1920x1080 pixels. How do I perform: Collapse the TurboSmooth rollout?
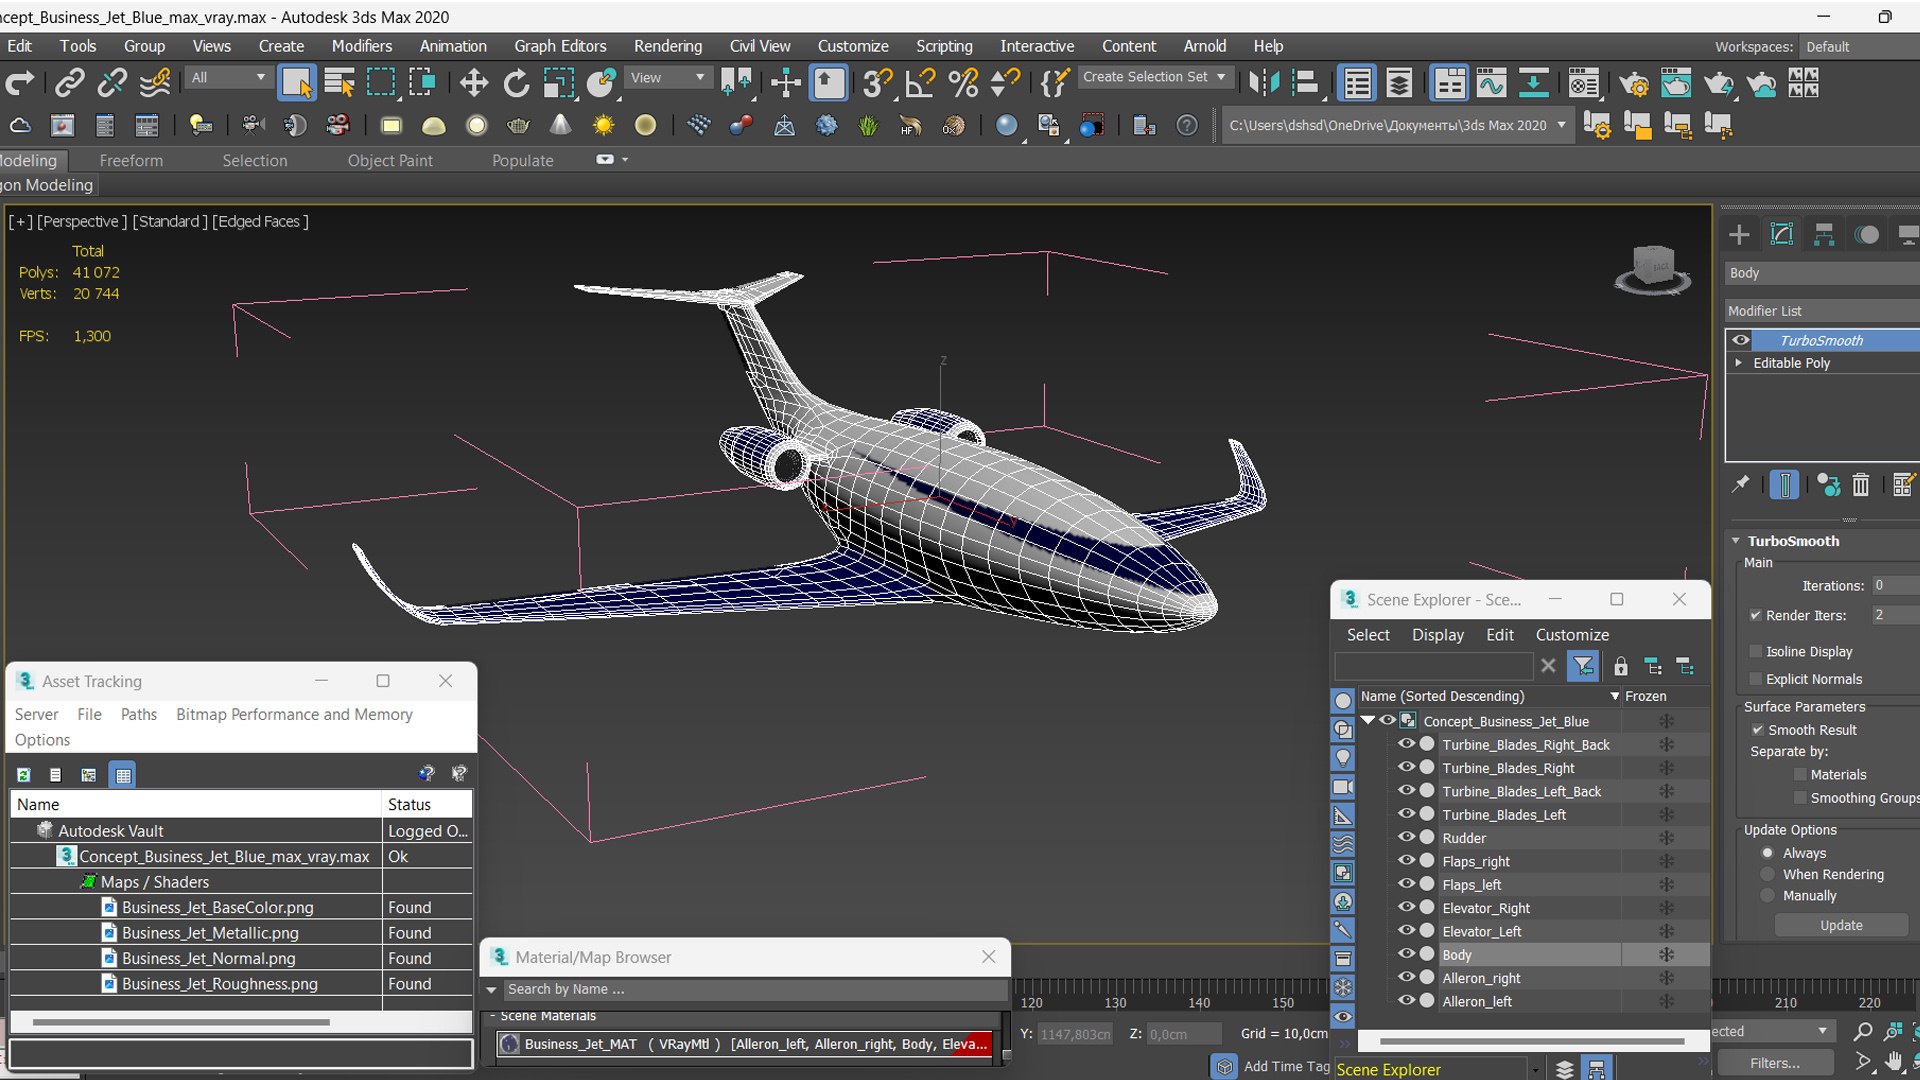point(1736,541)
